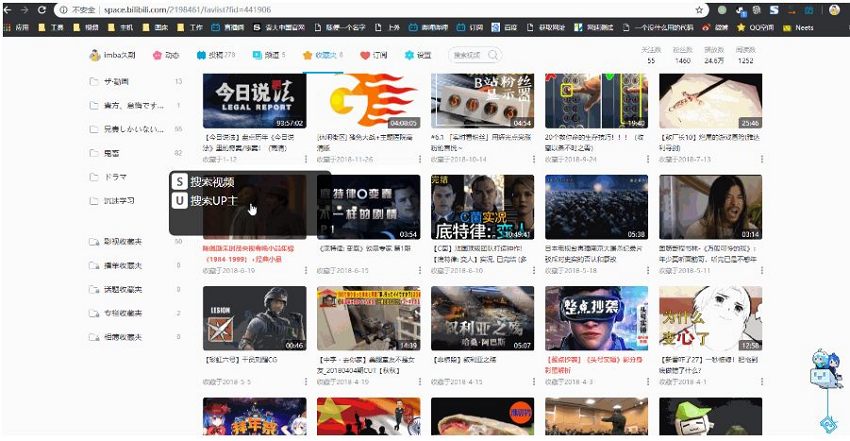Open the 为什么变心了 video thumbnail
850x441 pixels.
pos(711,319)
